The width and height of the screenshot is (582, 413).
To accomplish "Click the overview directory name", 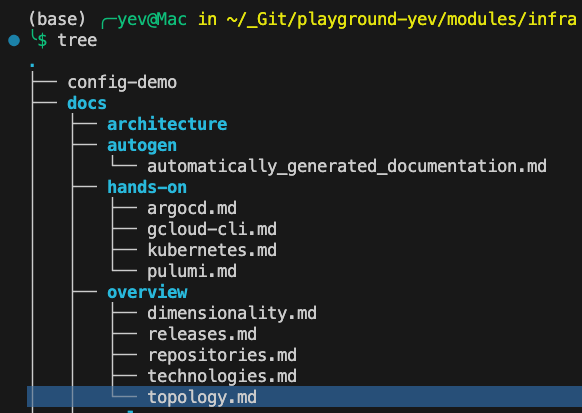I will (x=147, y=292).
